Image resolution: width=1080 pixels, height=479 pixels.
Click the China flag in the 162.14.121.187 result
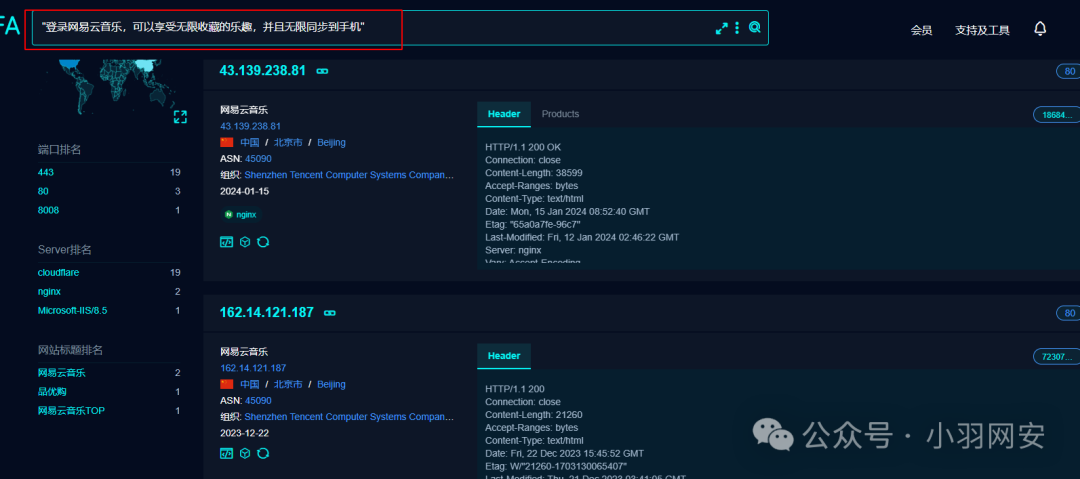click(227, 385)
